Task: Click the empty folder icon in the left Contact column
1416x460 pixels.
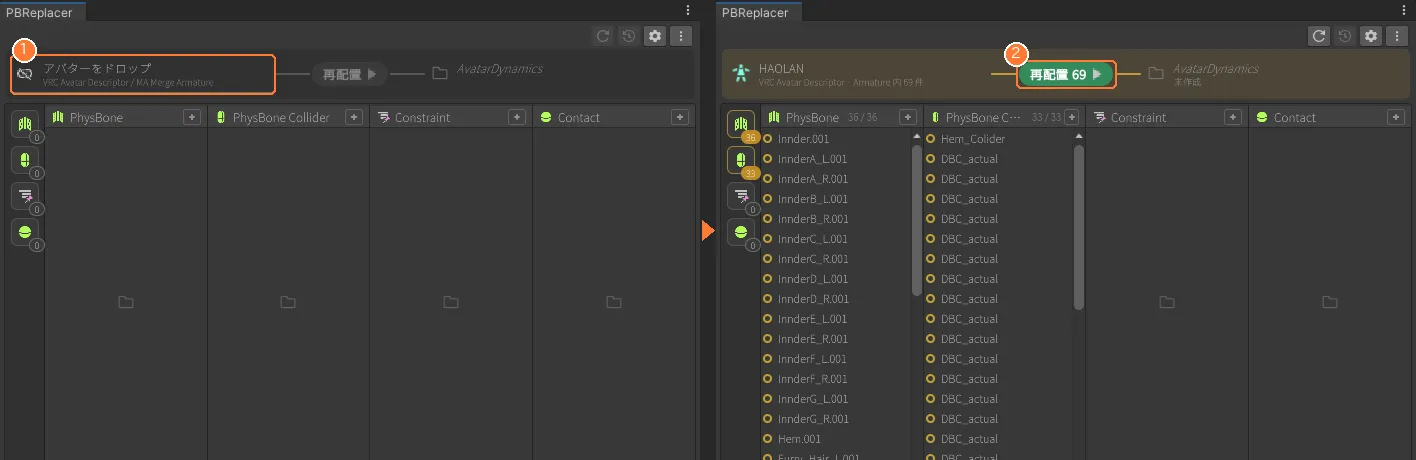Action: (x=614, y=302)
